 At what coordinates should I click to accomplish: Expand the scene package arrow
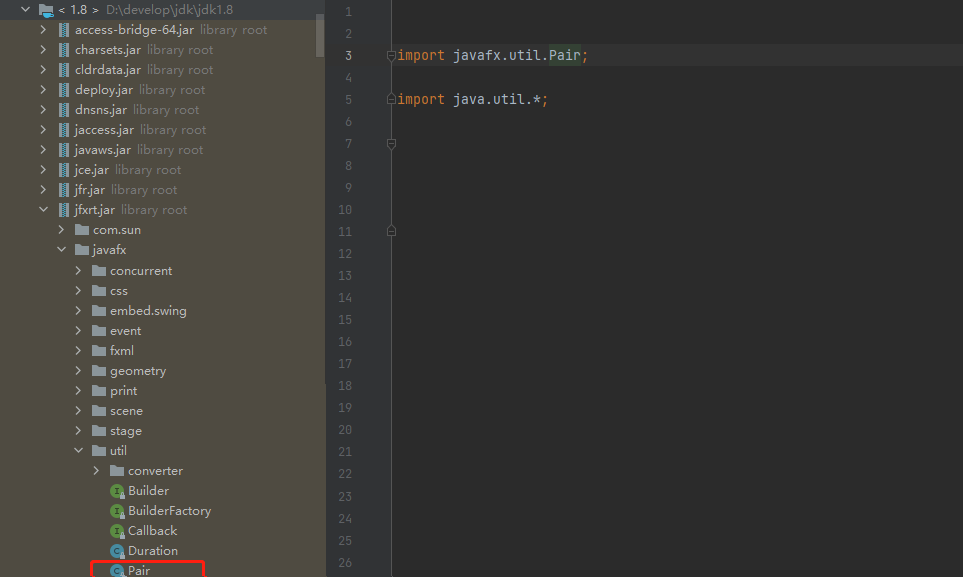coord(78,410)
